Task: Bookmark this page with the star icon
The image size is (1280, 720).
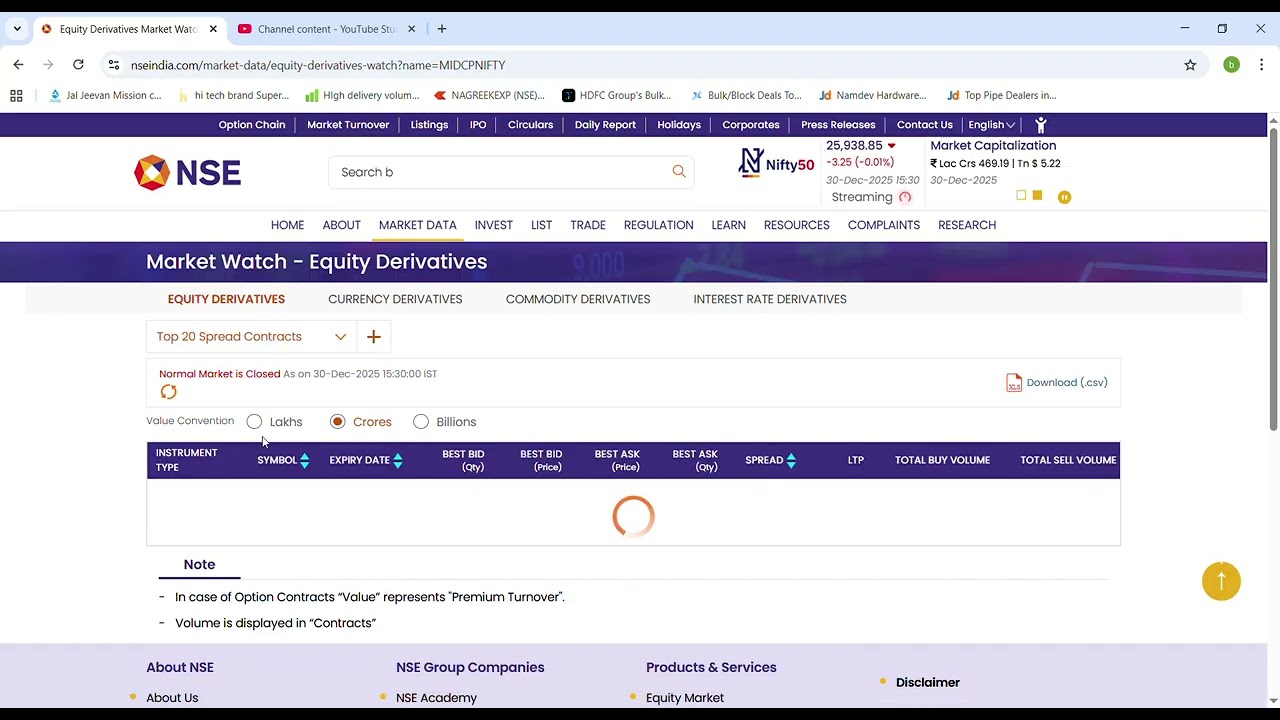Action: coord(1190,65)
